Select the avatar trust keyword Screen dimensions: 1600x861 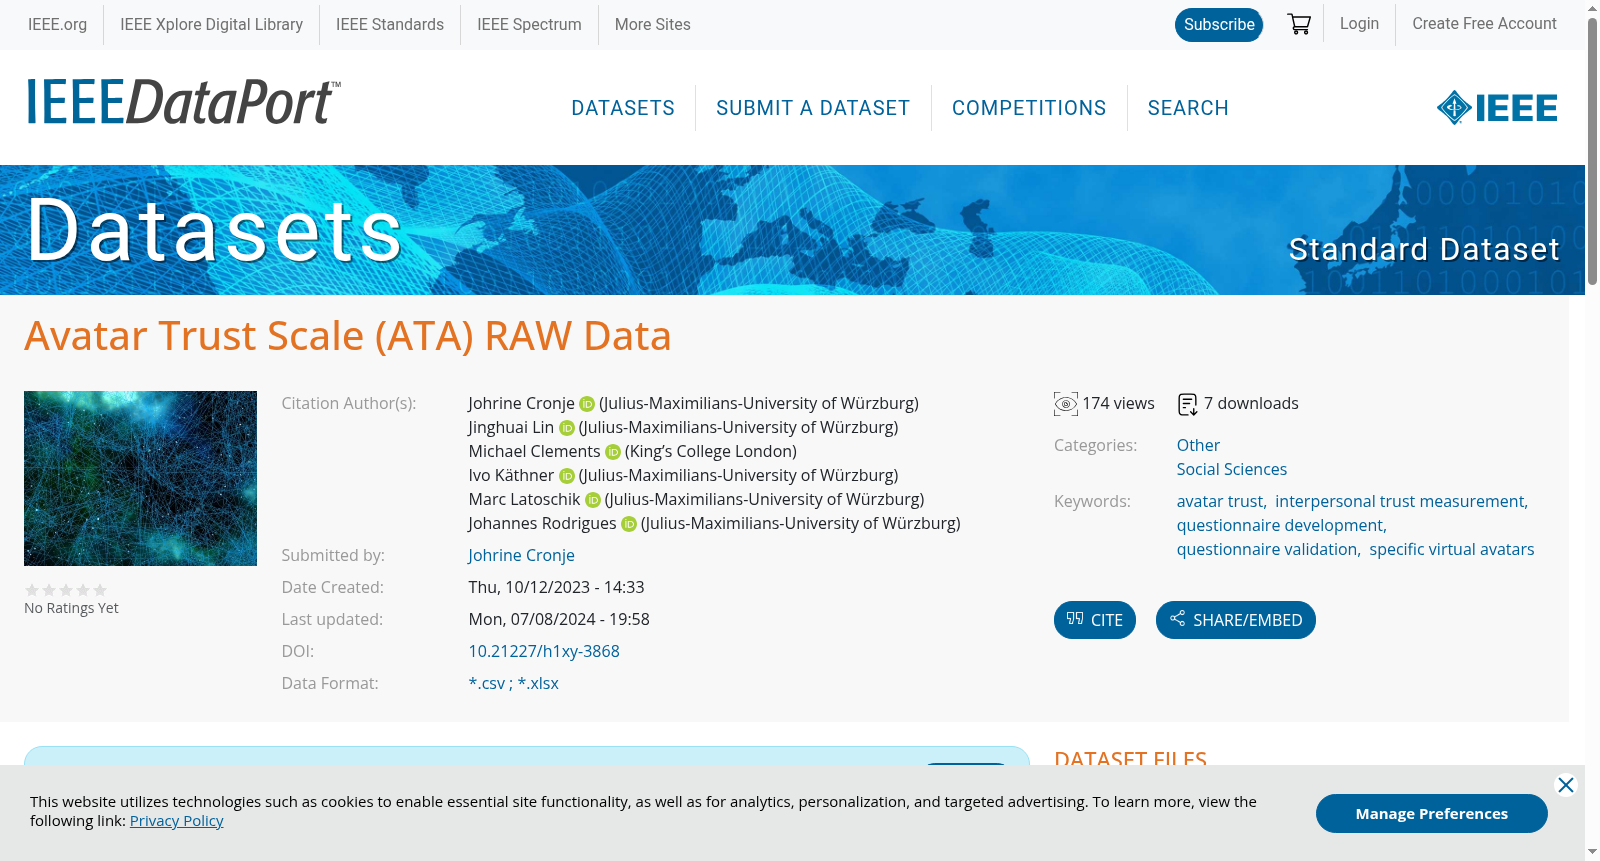coord(1220,501)
